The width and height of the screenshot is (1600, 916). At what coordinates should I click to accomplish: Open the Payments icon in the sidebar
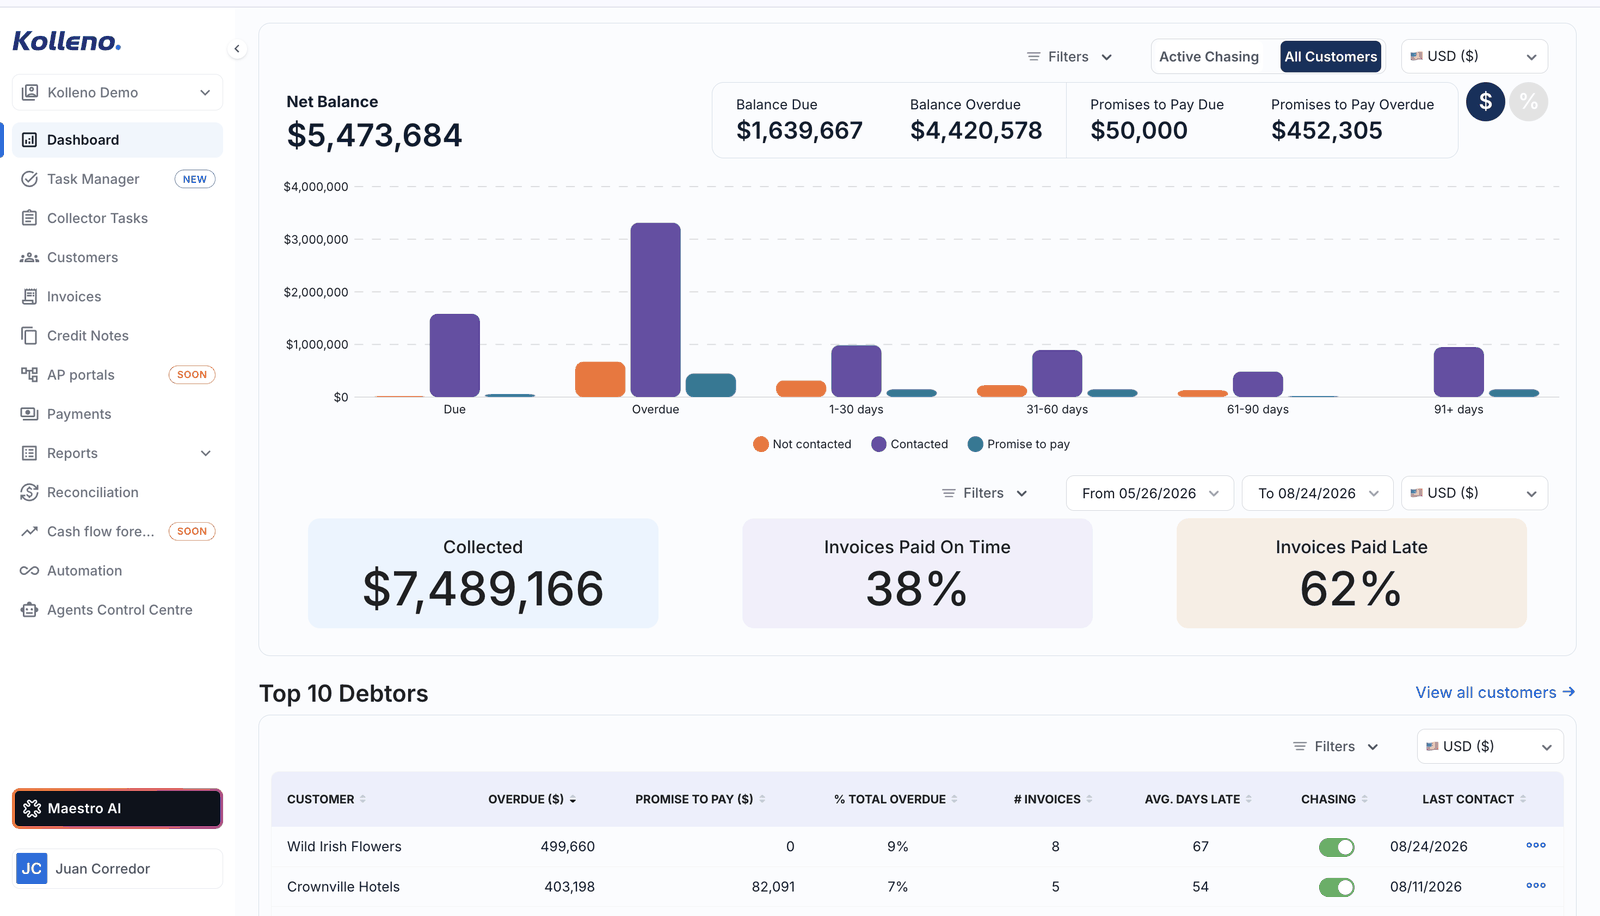[x=29, y=414]
